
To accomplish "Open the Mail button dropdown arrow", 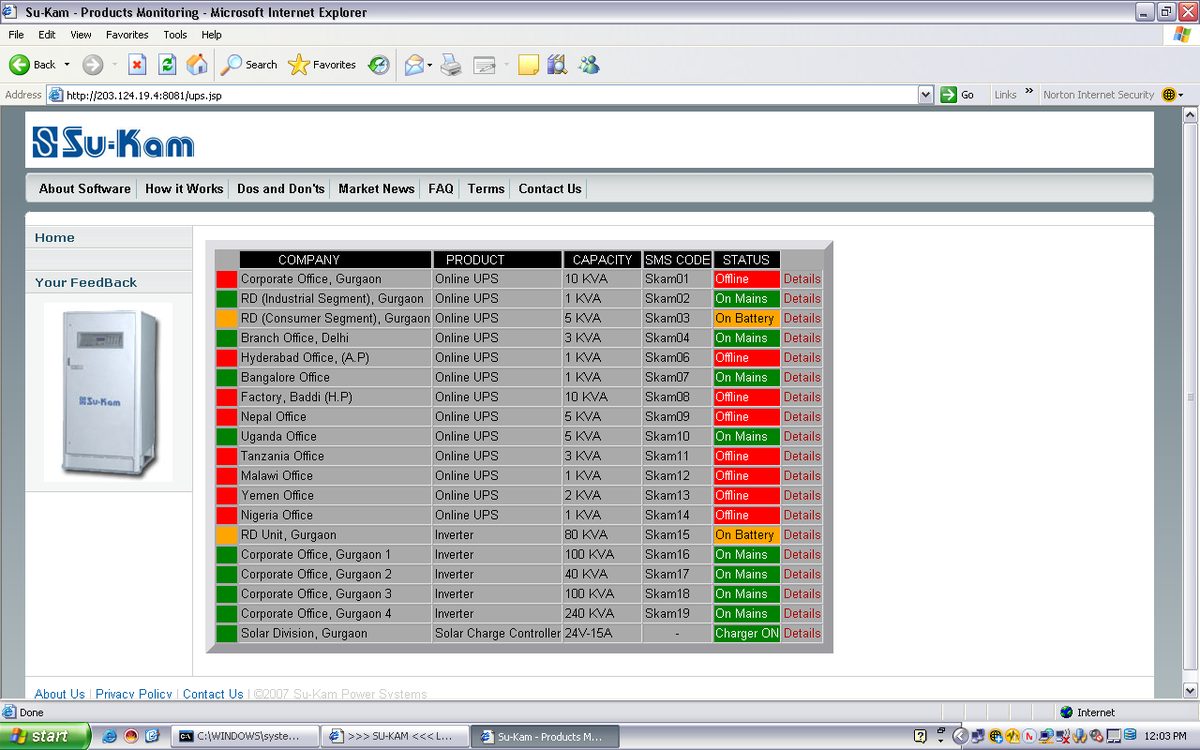I will click(x=430, y=65).
